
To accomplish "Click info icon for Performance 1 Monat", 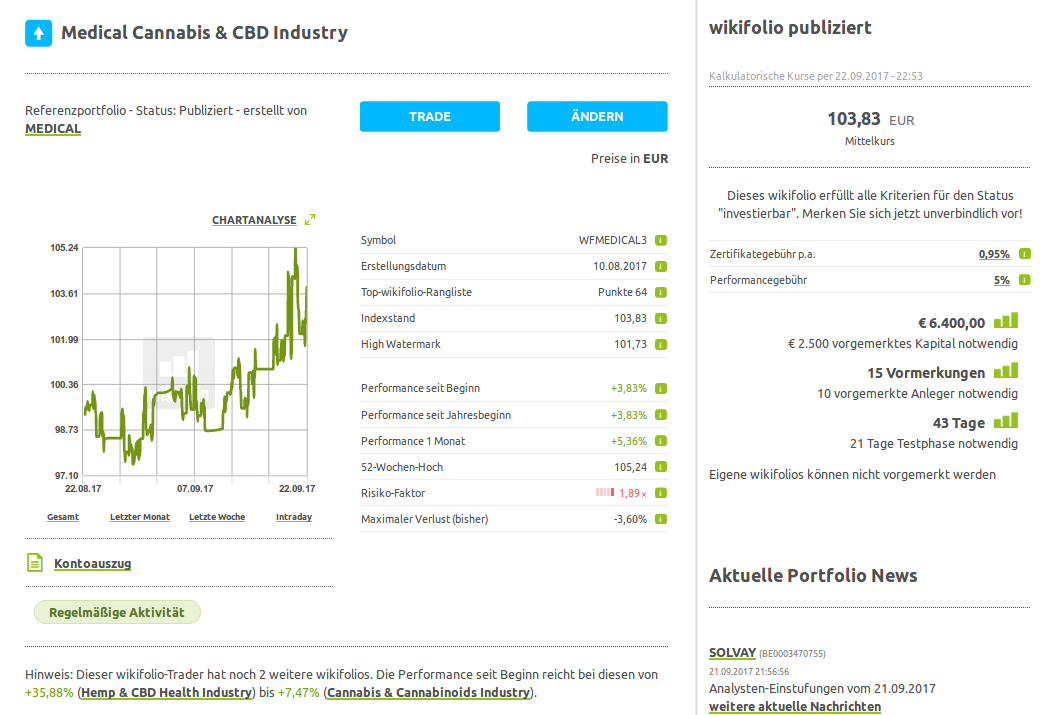I will click(661, 441).
